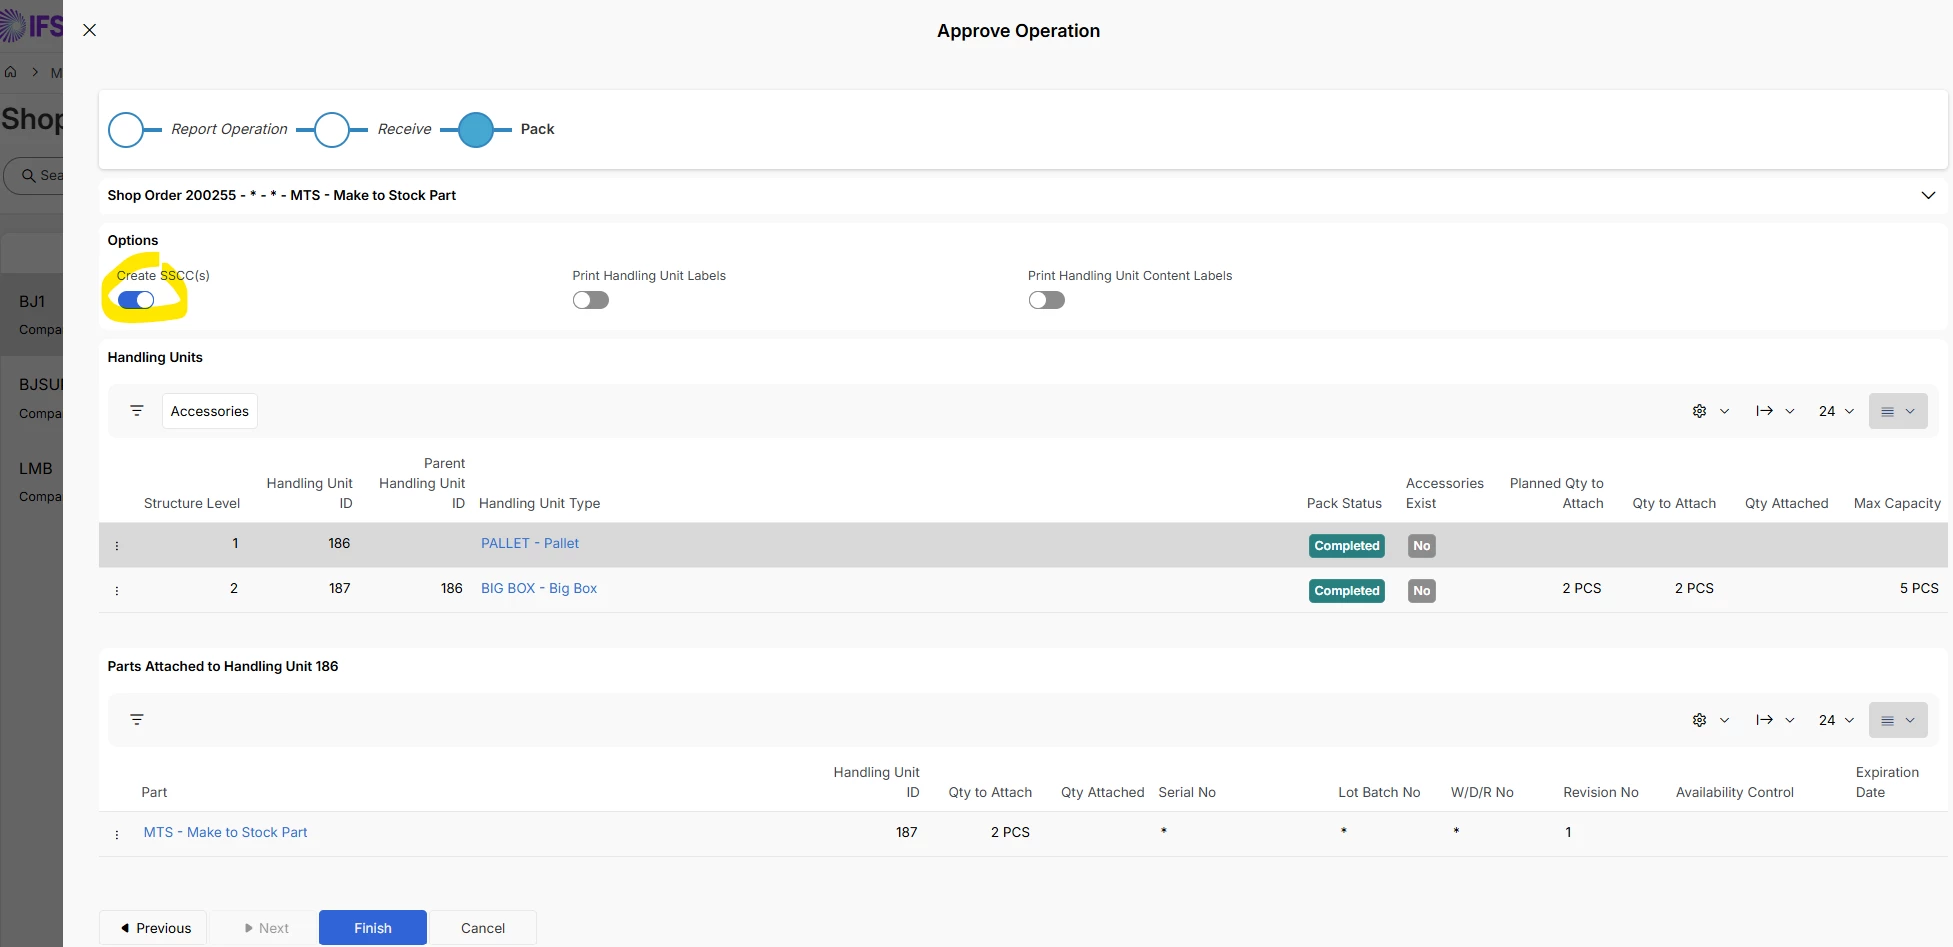Open row menu for MTS part row
This screenshot has width=1953, height=947.
pos(117,835)
